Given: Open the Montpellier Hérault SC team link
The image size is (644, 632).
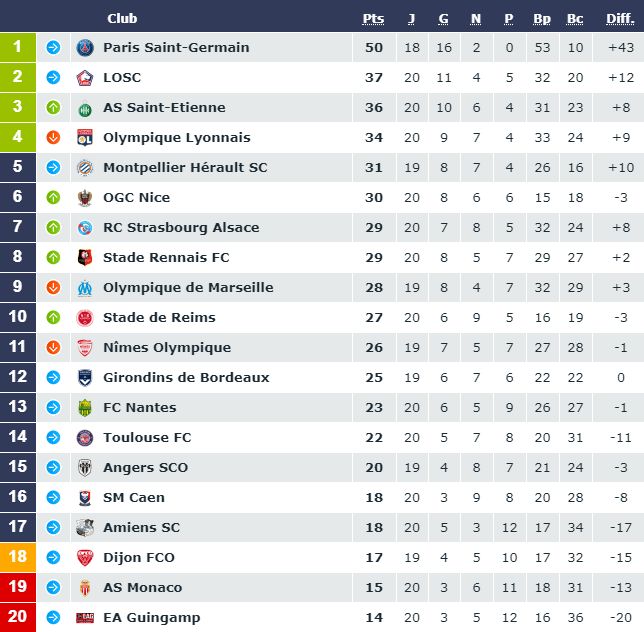Looking at the screenshot, I should 185,168.
